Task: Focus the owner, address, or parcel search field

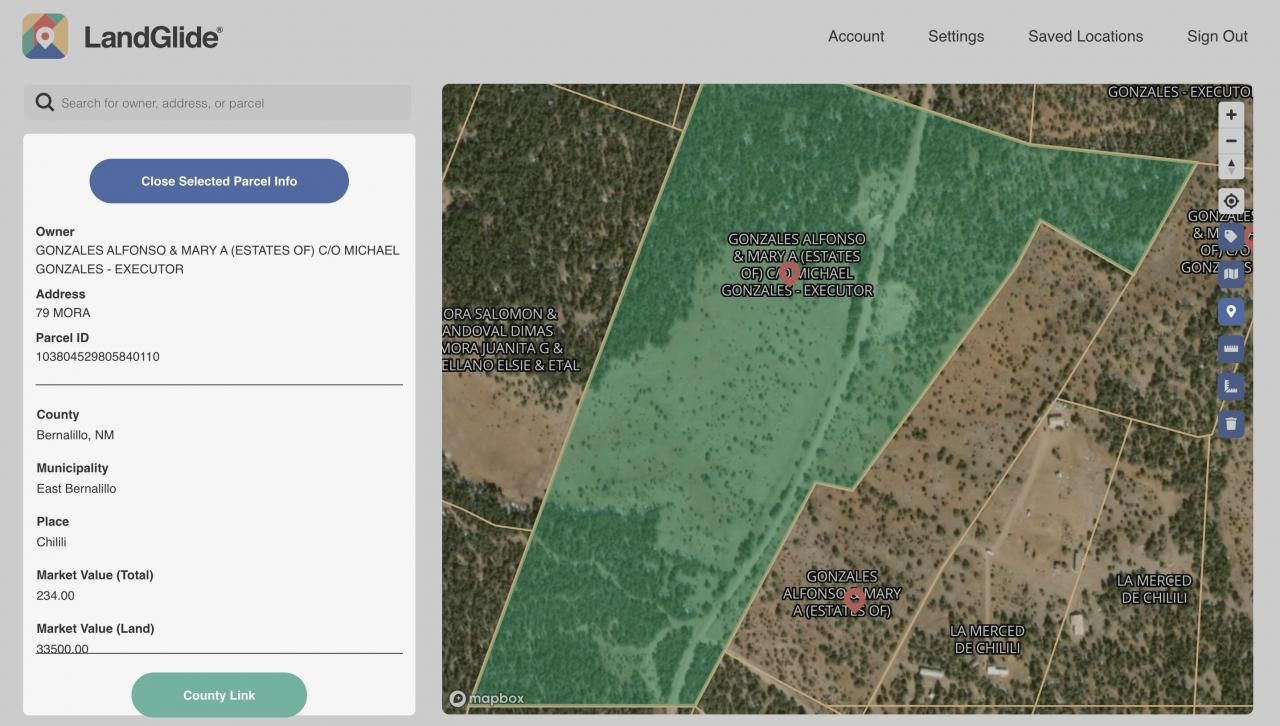Action: point(230,103)
